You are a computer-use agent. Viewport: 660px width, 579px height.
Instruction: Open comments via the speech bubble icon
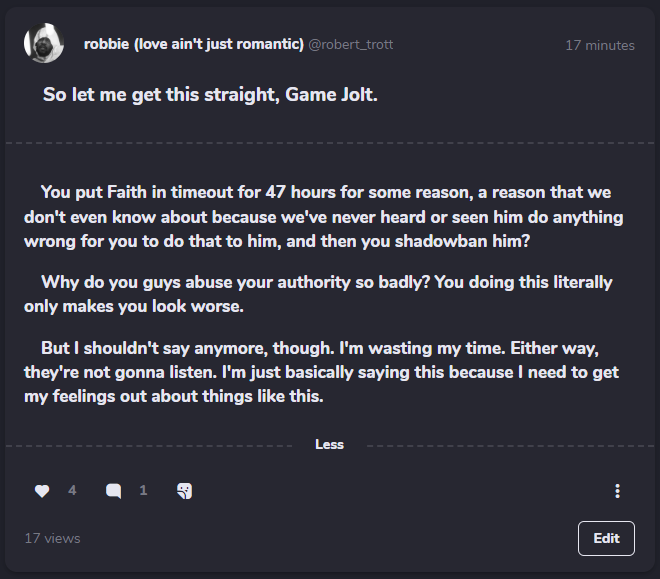coord(114,491)
